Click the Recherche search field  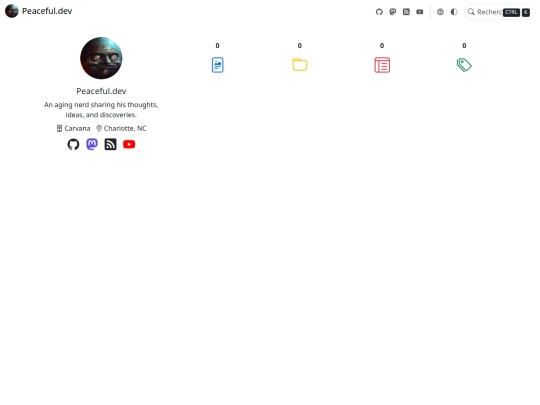(499, 12)
